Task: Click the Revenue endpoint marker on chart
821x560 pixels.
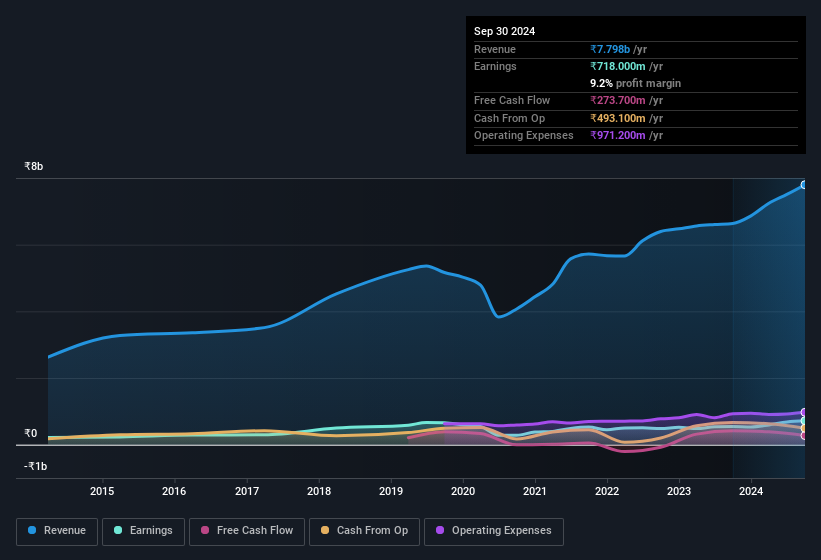Action: [804, 185]
